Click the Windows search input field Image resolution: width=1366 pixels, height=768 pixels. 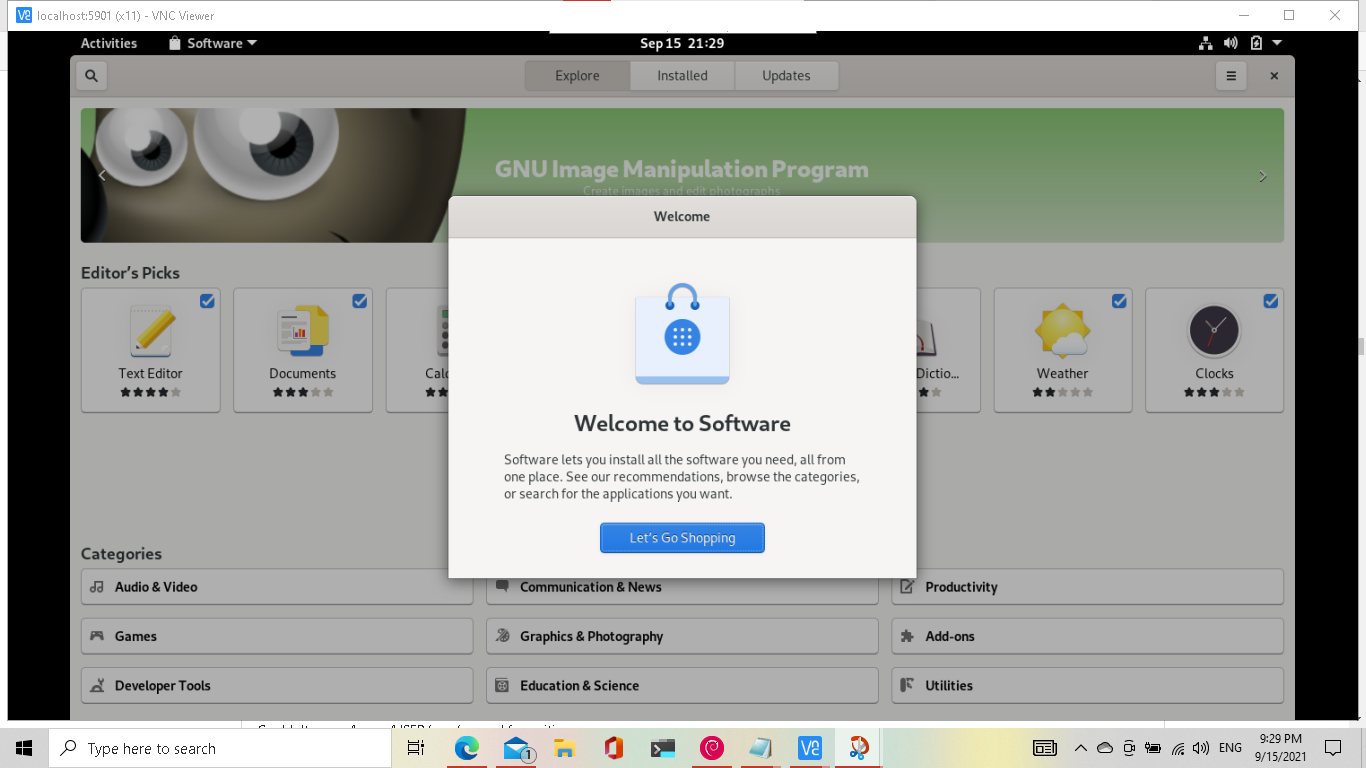(220, 747)
